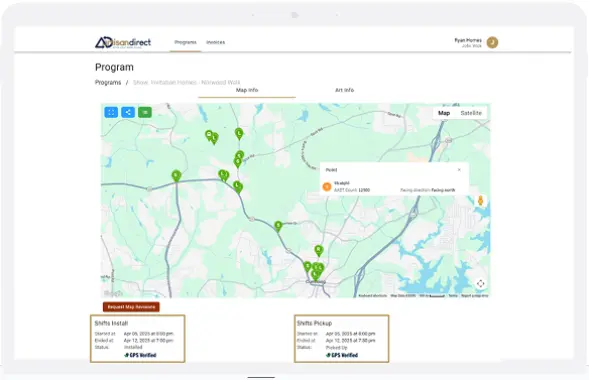
Task: Click the map recenter location icon
Action: (x=480, y=283)
